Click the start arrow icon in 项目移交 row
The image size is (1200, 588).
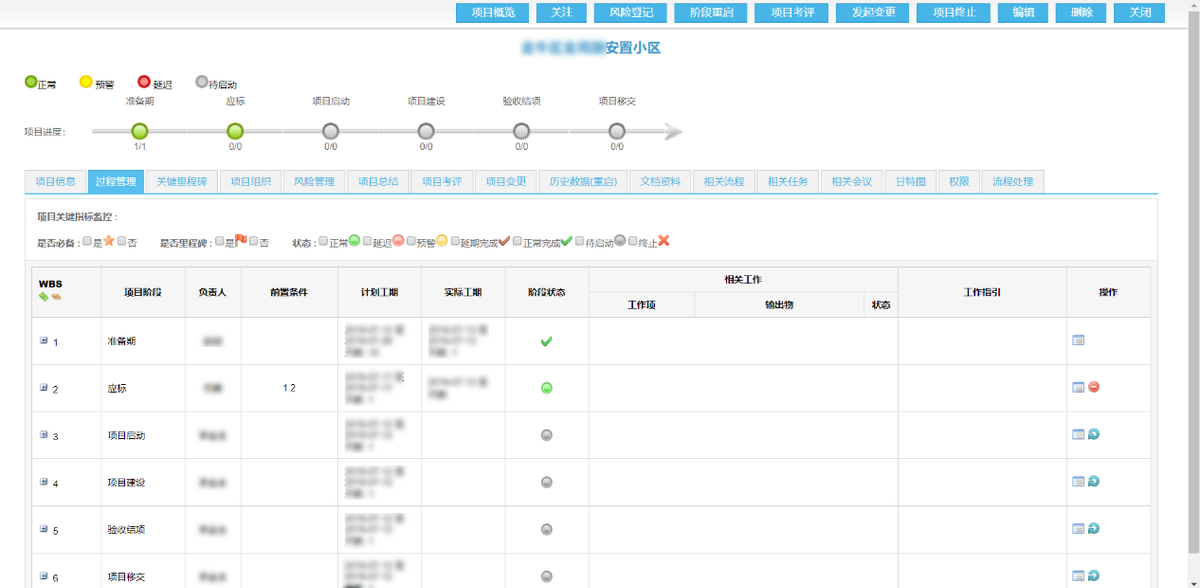(x=1094, y=575)
